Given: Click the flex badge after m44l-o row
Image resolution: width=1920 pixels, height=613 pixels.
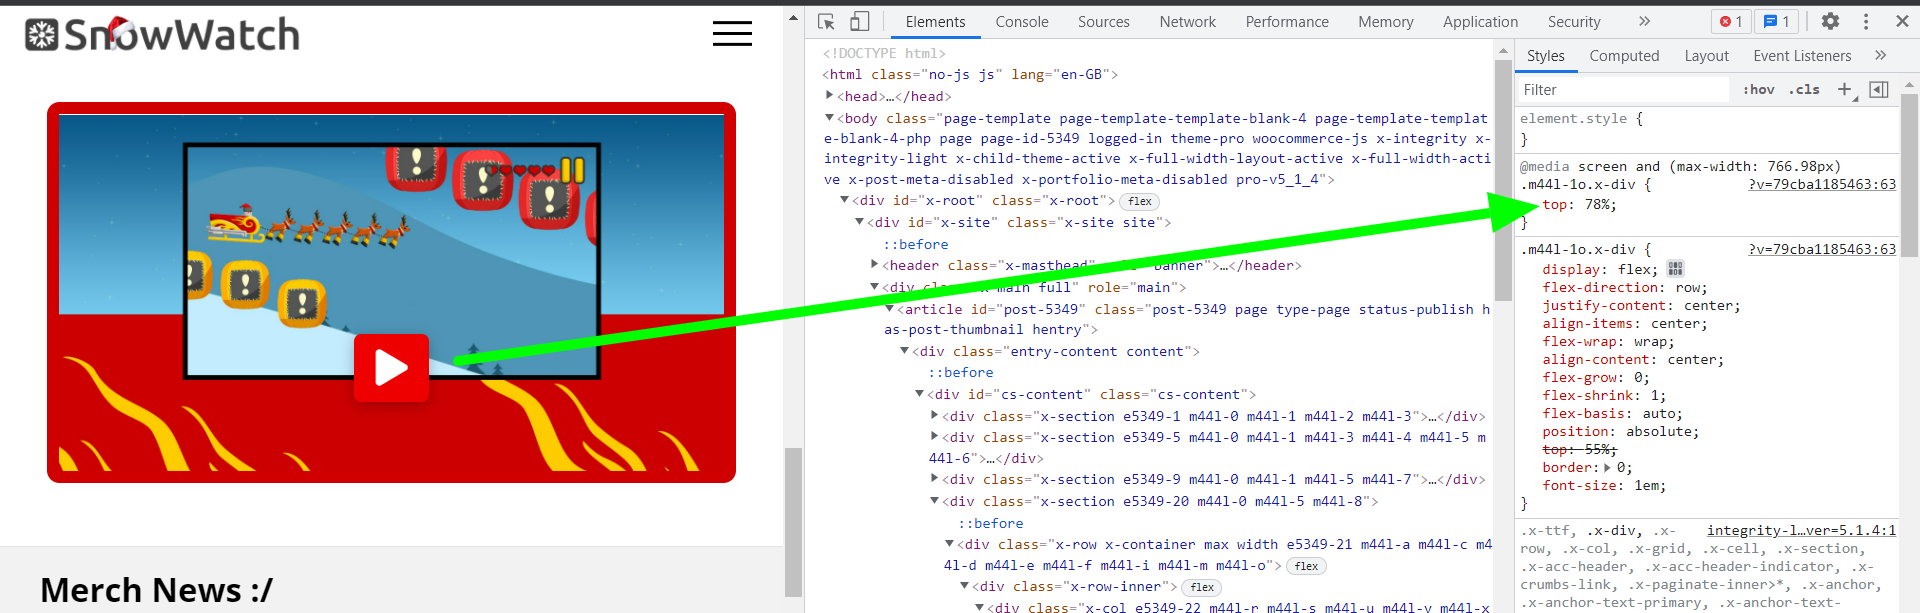Looking at the screenshot, I should coord(1306,566).
